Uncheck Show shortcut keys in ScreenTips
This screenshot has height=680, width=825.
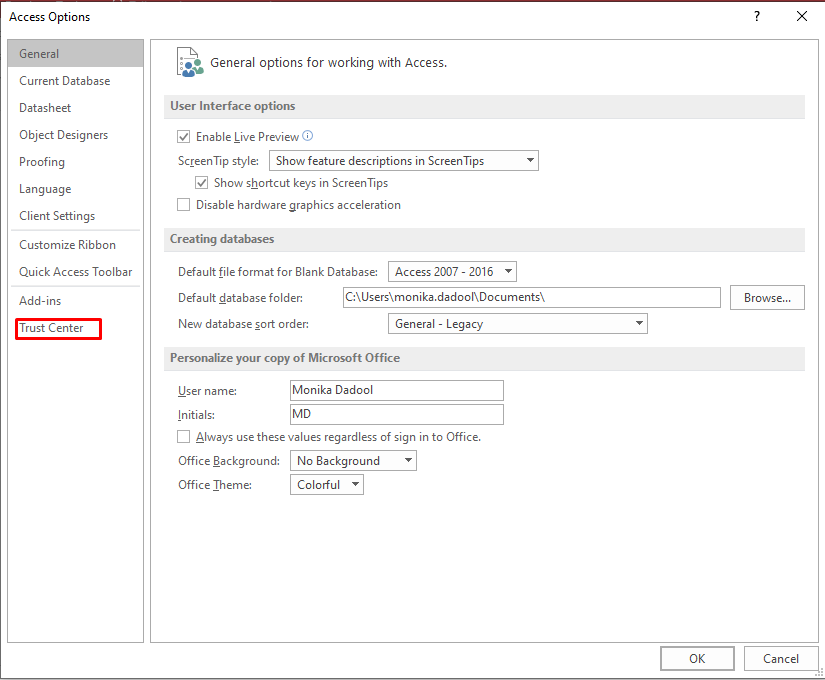(201, 183)
